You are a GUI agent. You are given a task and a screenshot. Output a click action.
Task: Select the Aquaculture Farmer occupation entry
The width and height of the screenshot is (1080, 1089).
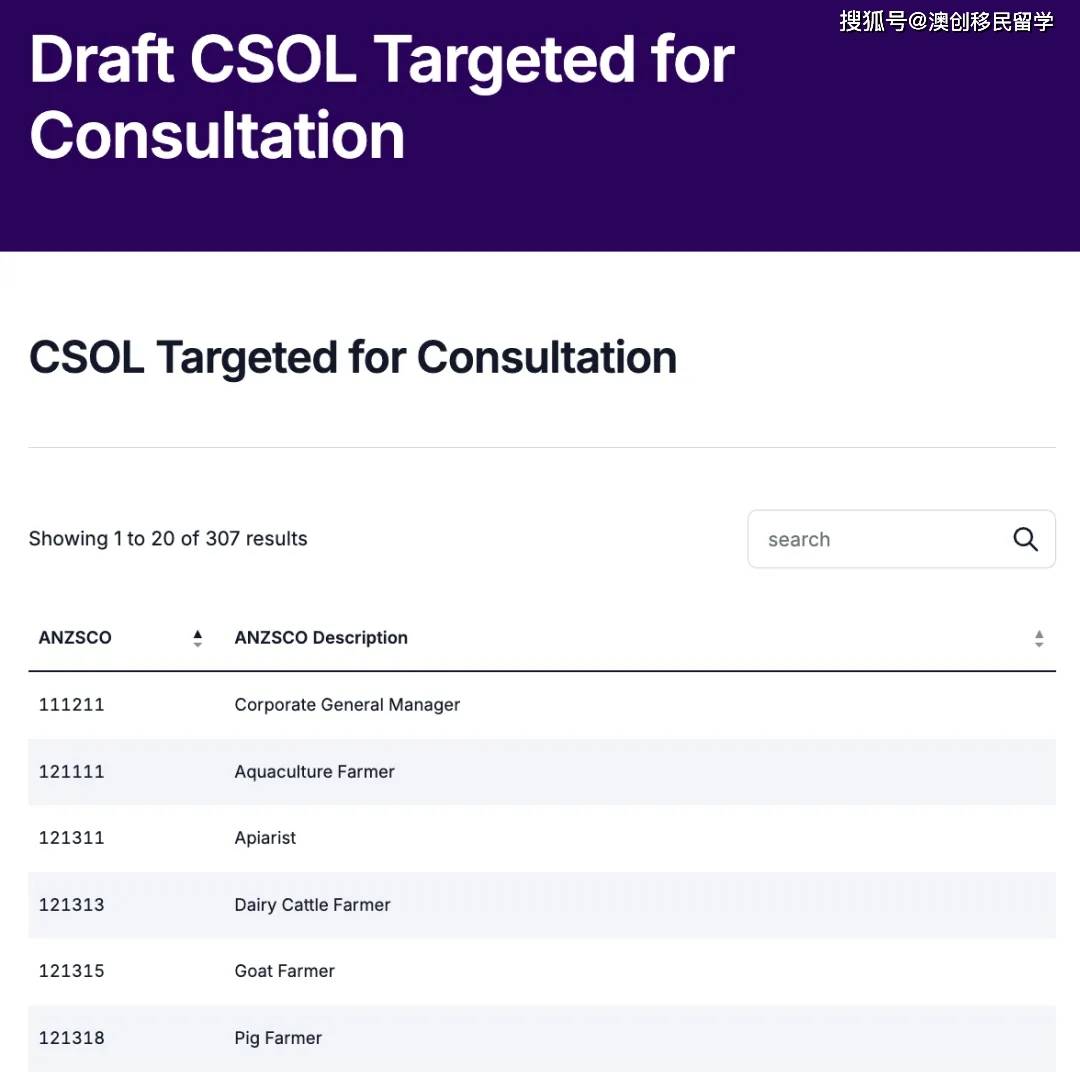tap(314, 772)
